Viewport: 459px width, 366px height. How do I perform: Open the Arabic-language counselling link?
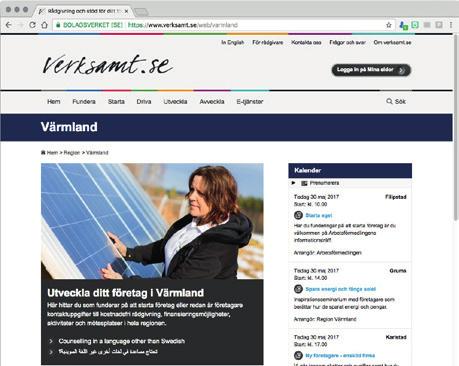(108, 352)
